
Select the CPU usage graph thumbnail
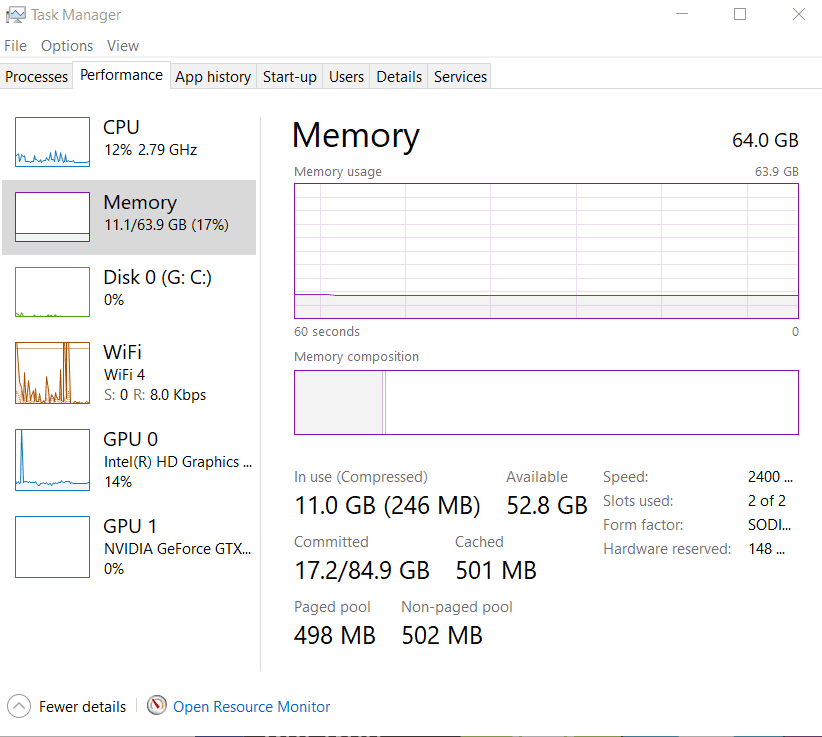tap(53, 142)
